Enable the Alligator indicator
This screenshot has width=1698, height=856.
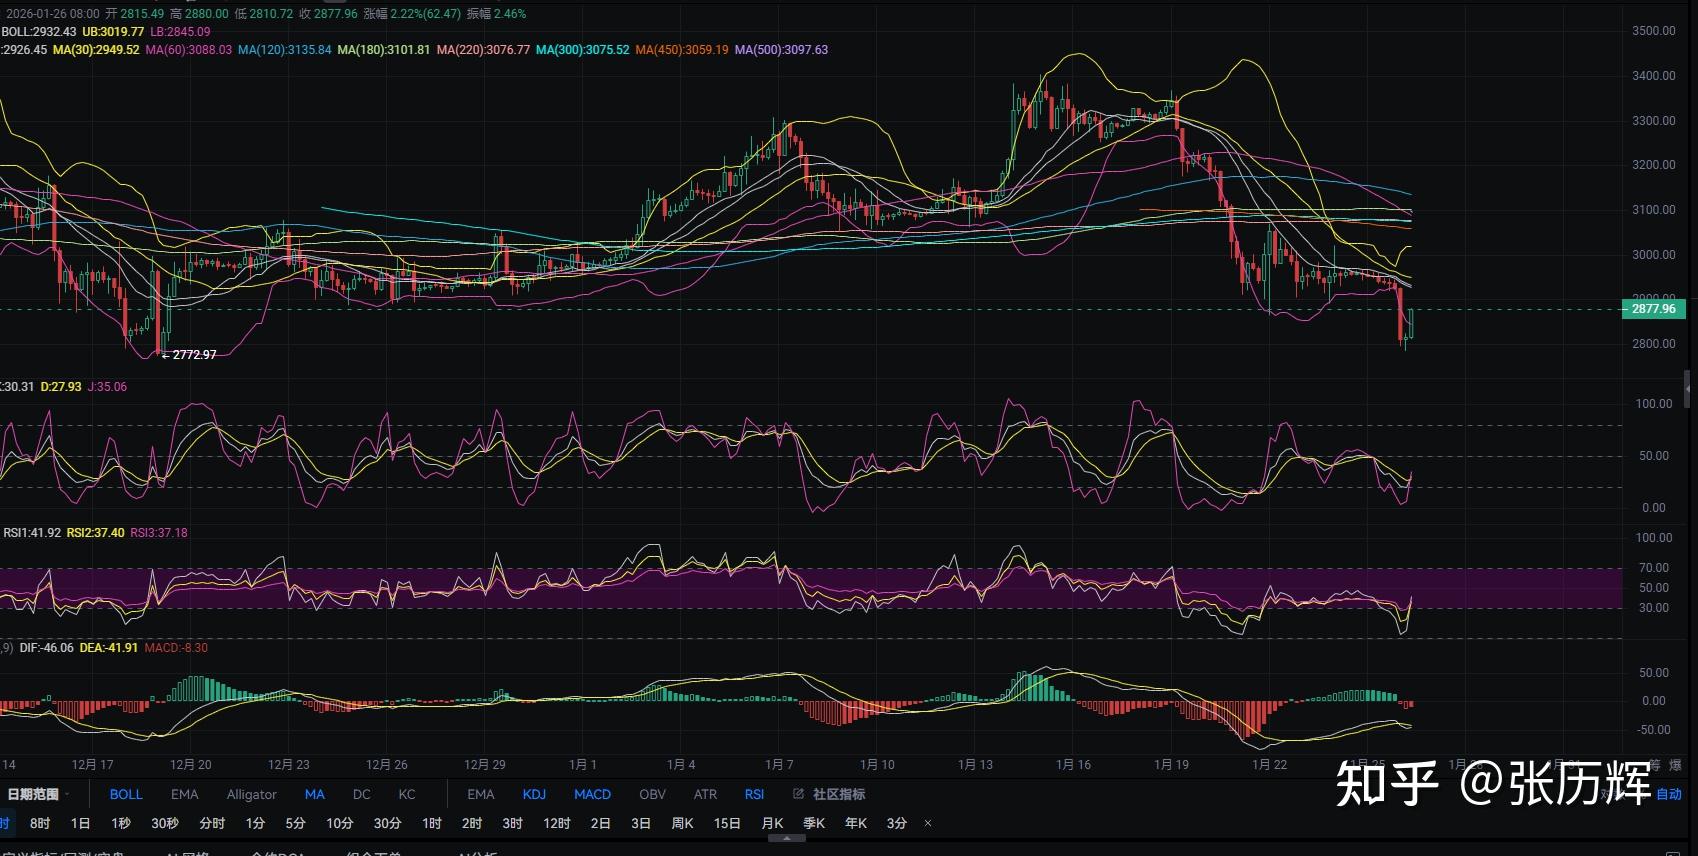point(251,794)
